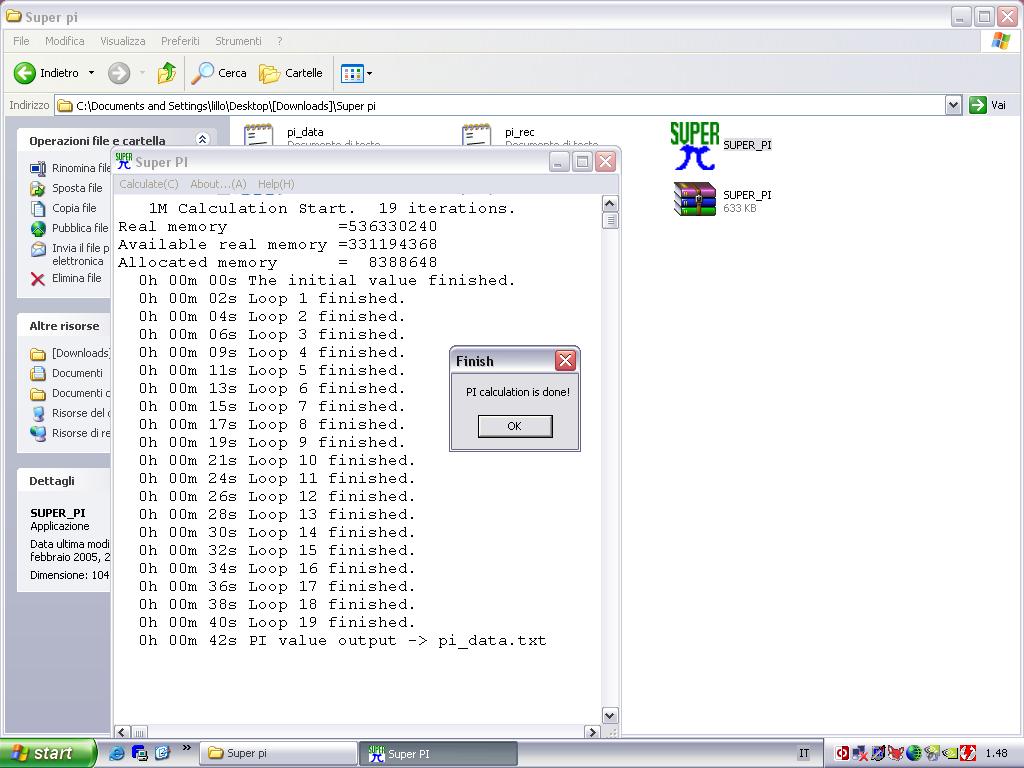Click the Views grid icon in toolbar

click(x=352, y=74)
